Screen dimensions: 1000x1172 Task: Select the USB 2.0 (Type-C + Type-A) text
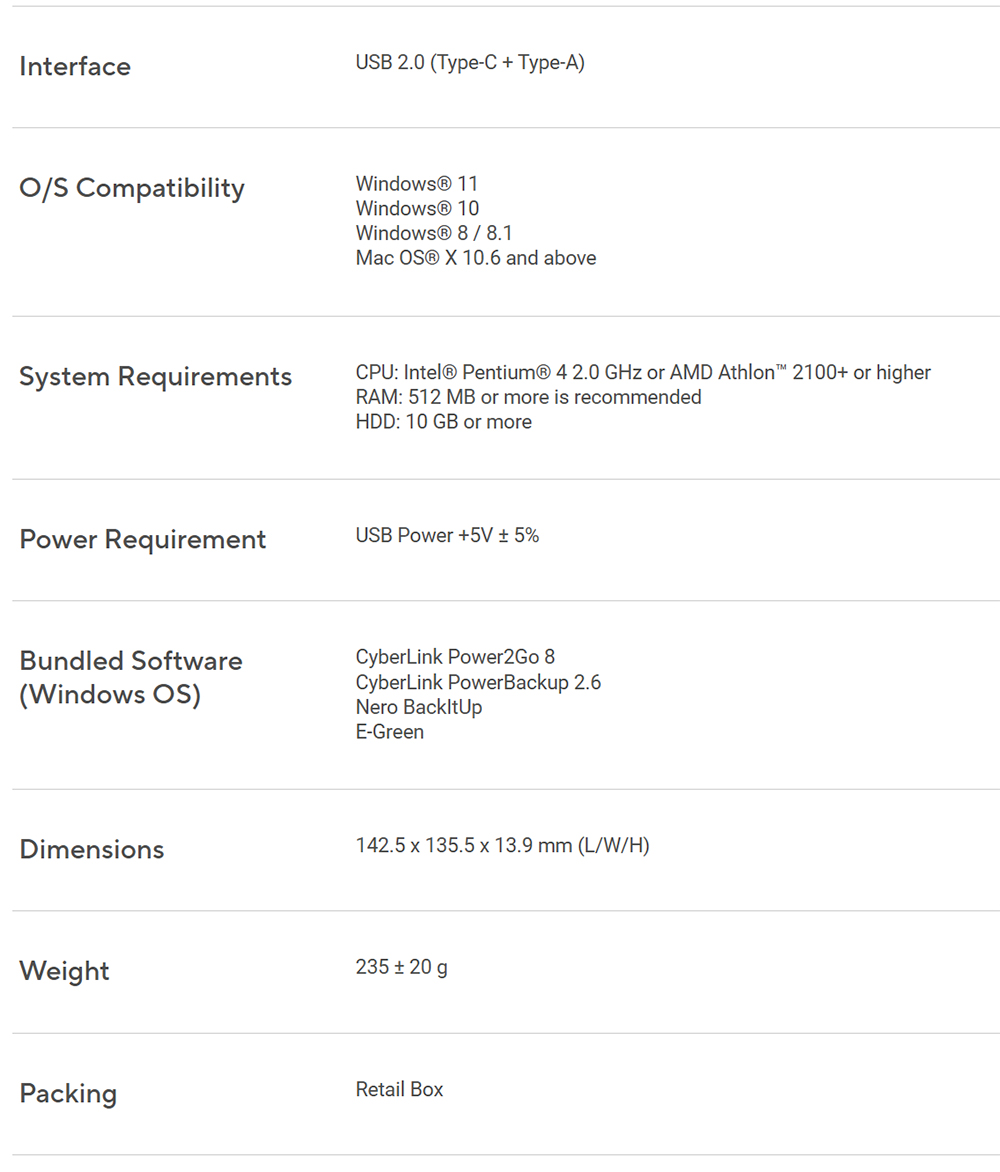[x=470, y=63]
